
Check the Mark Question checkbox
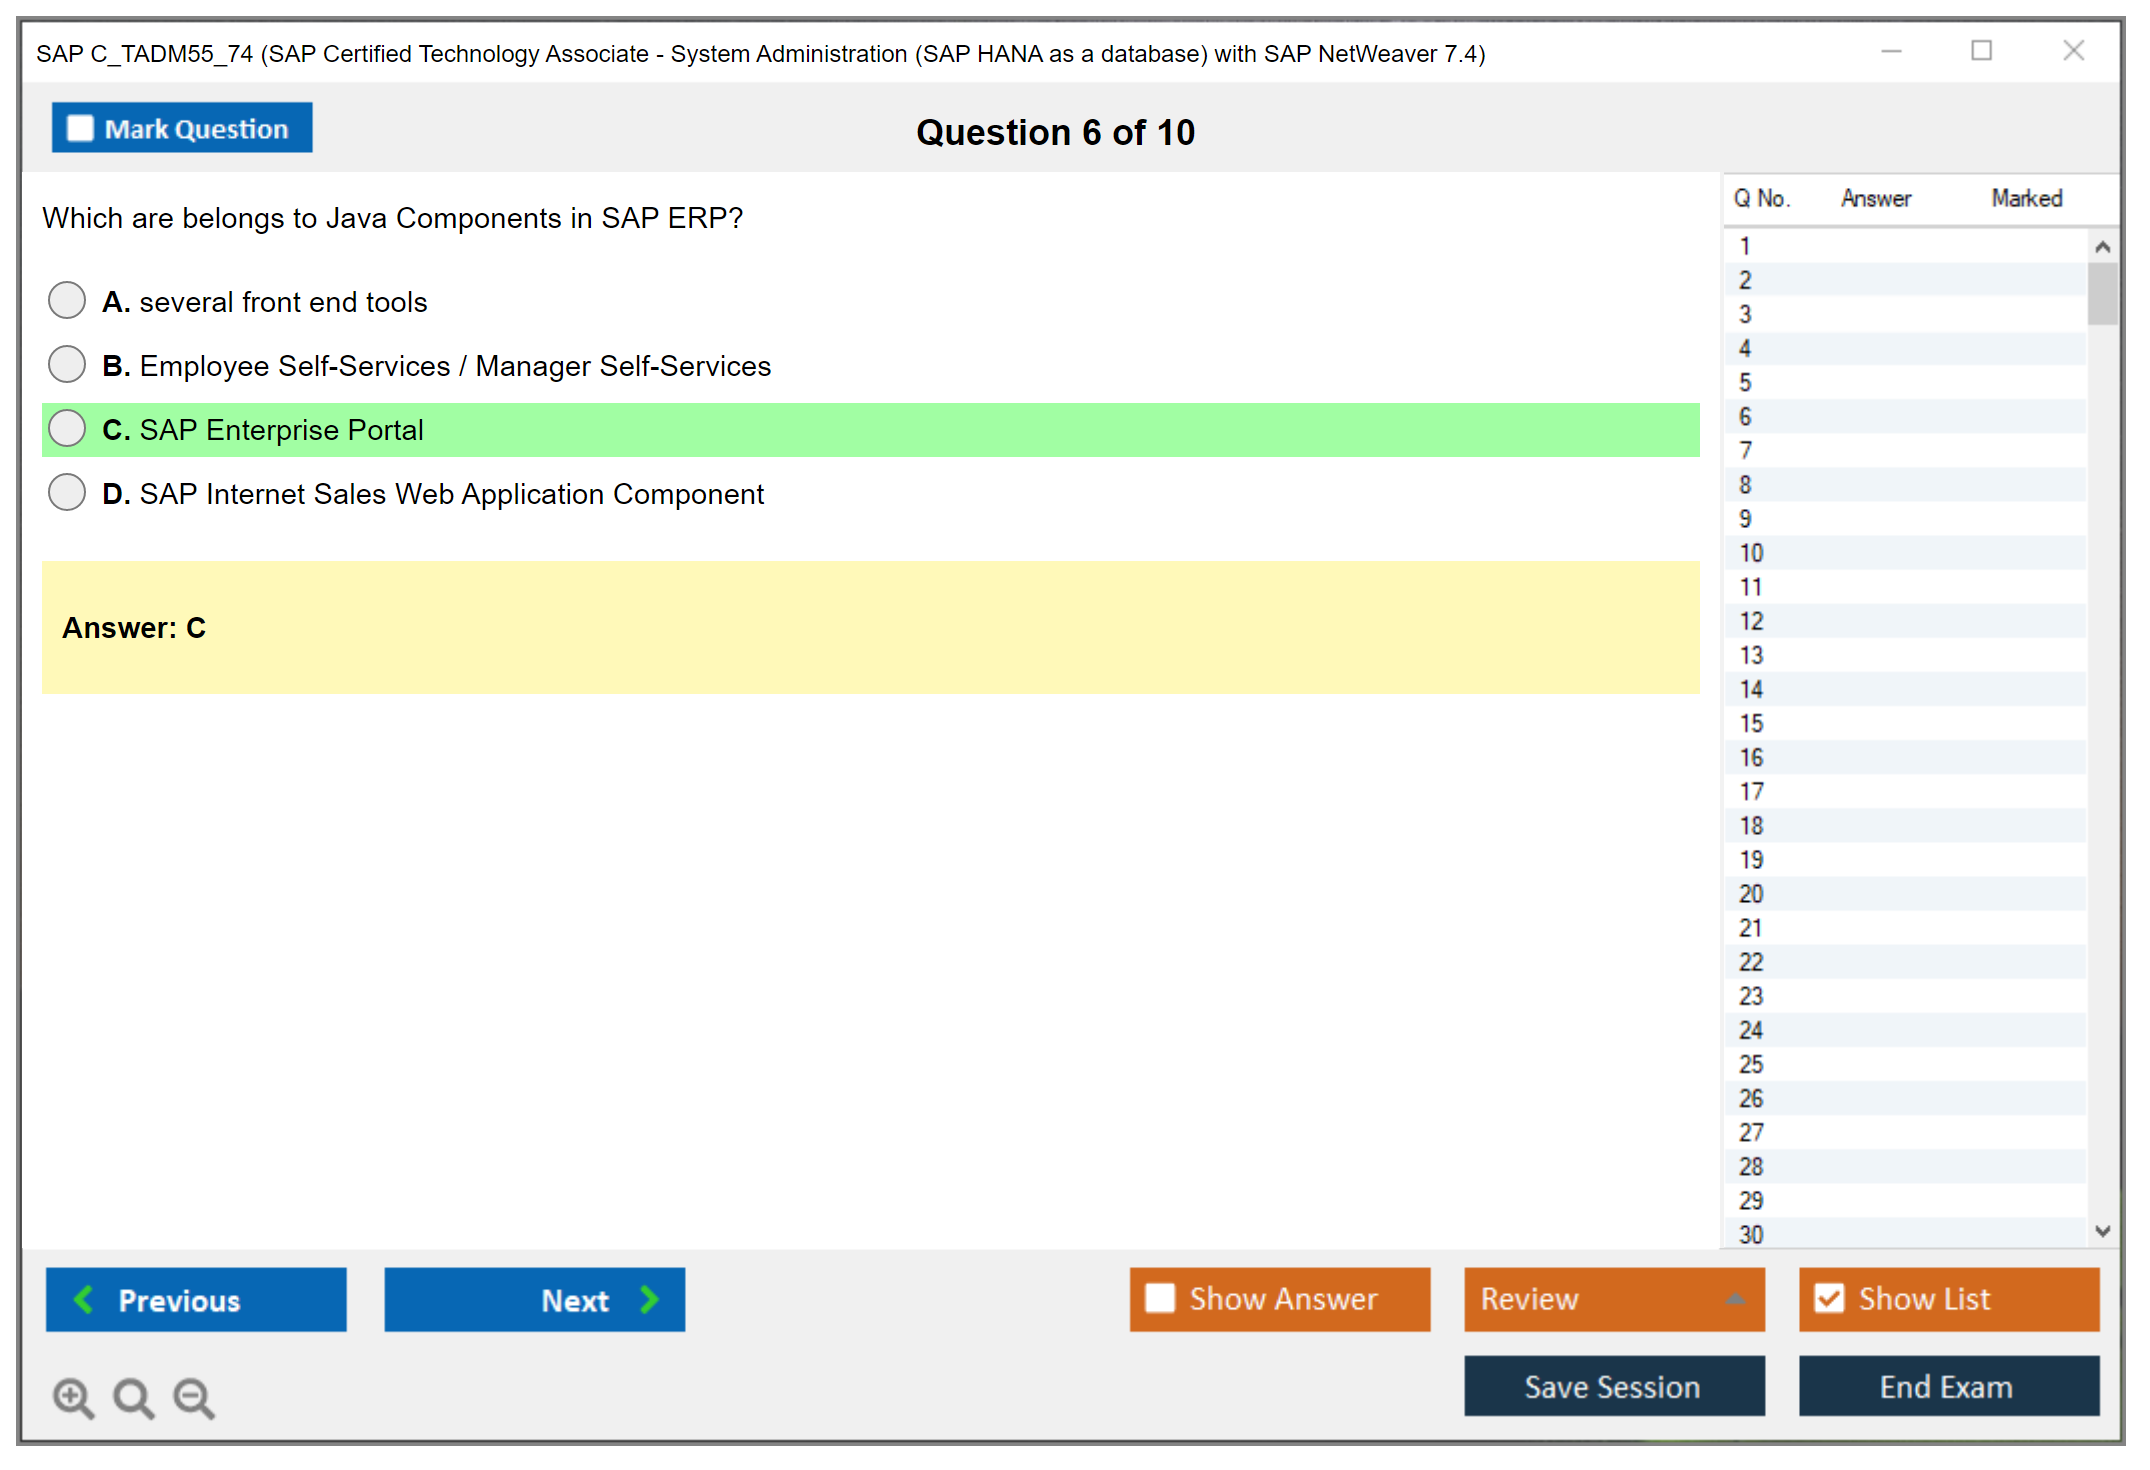coord(81,129)
